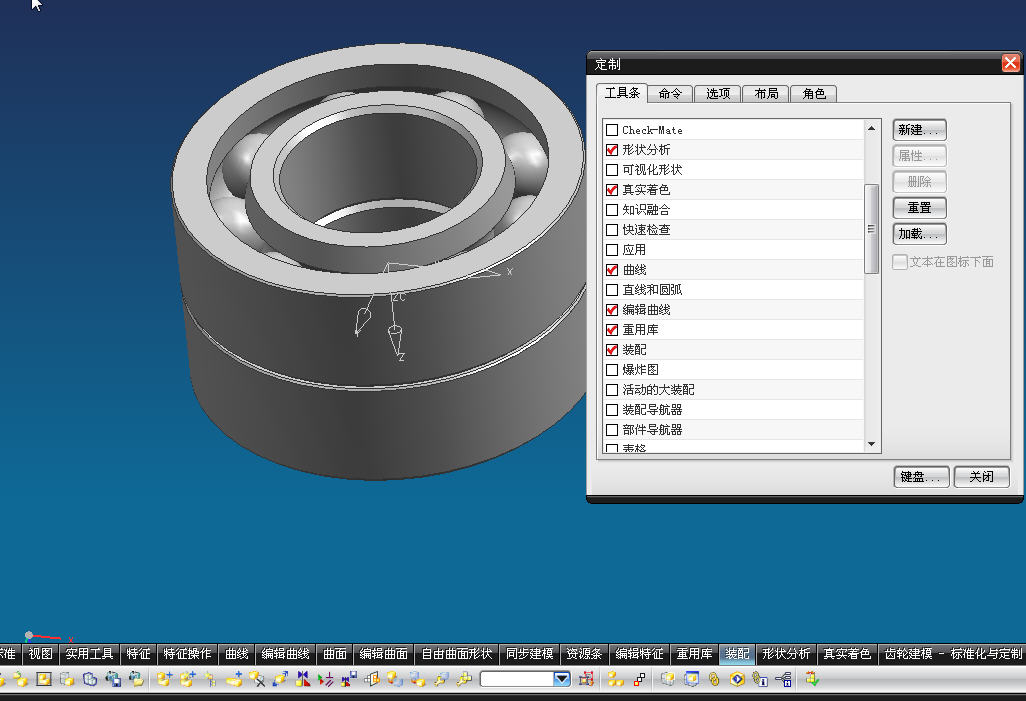Uncheck the 重用库 checkbox
Image resolution: width=1026 pixels, height=701 pixels.
612,329
